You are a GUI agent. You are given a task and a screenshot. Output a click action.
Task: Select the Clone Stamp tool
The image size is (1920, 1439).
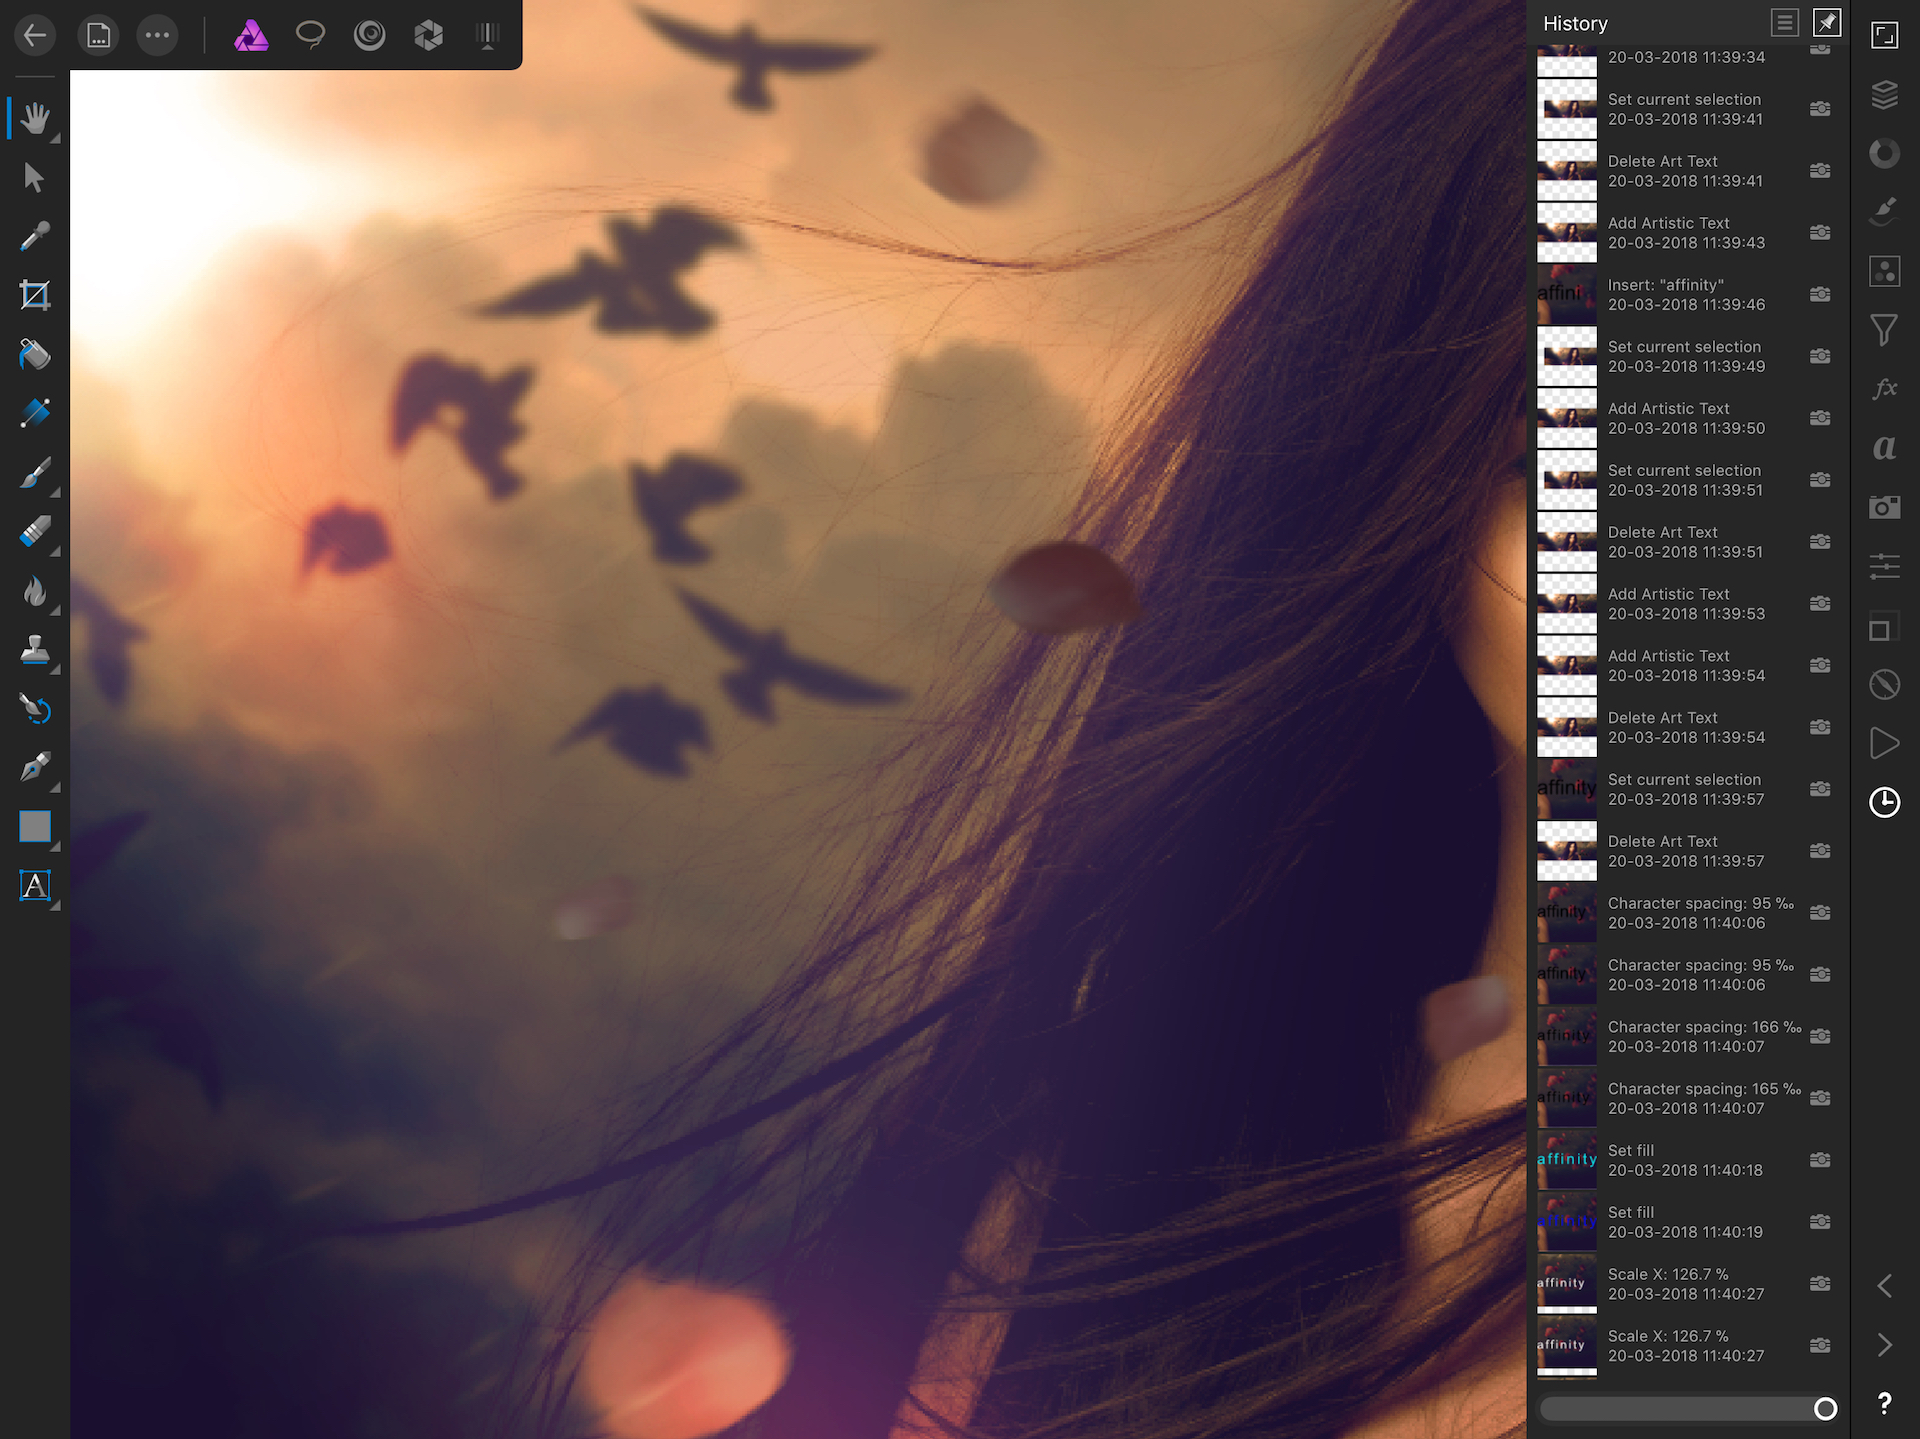coord(35,651)
